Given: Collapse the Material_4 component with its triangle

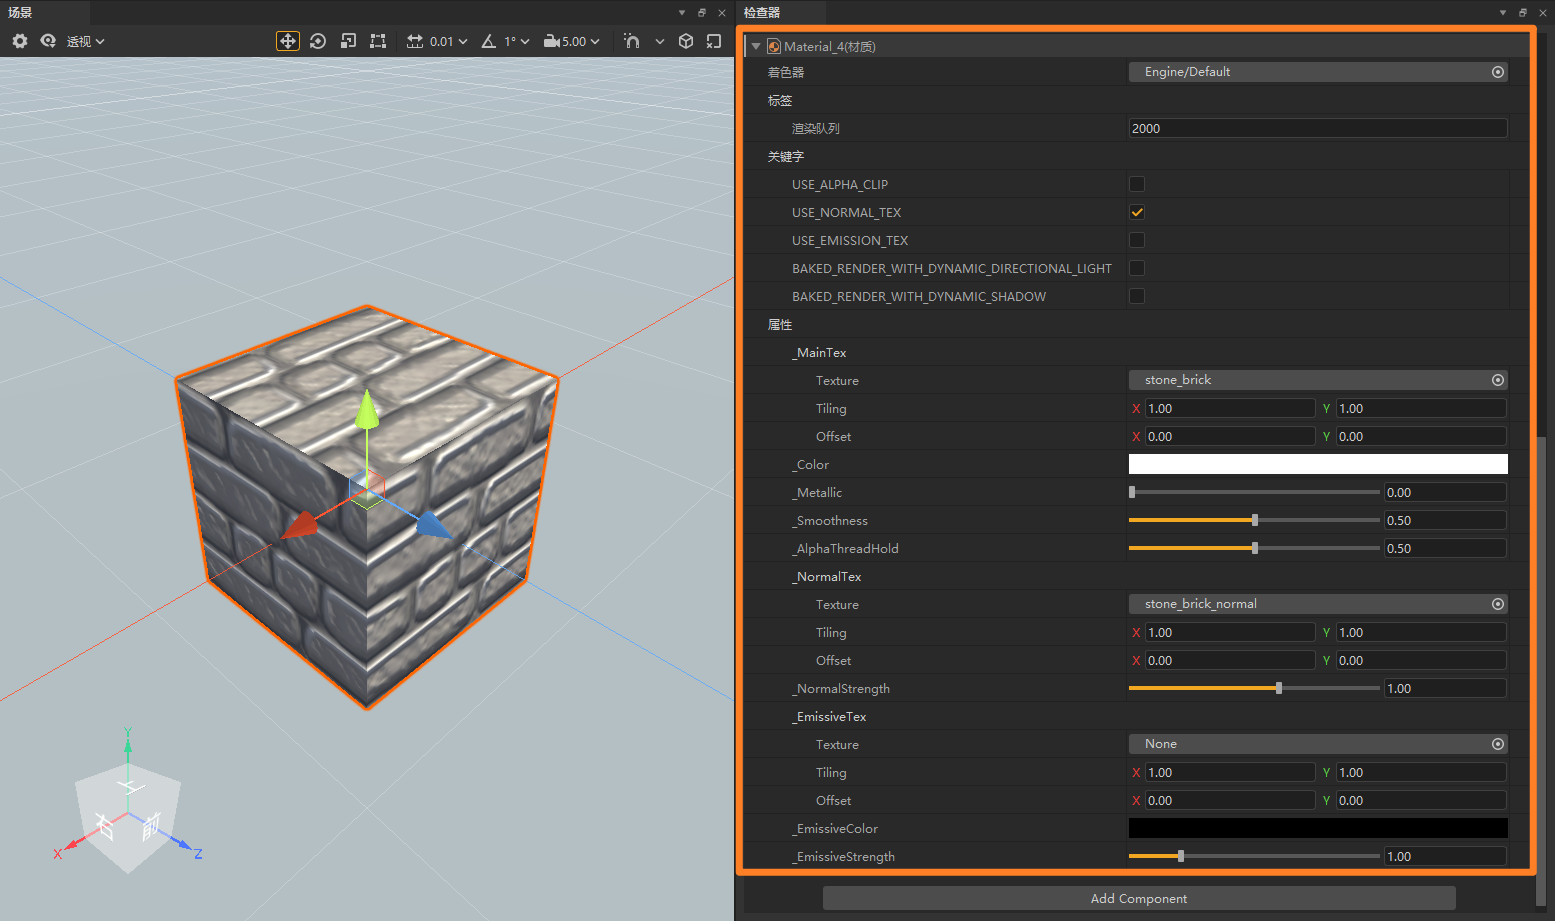Looking at the screenshot, I should (x=757, y=46).
